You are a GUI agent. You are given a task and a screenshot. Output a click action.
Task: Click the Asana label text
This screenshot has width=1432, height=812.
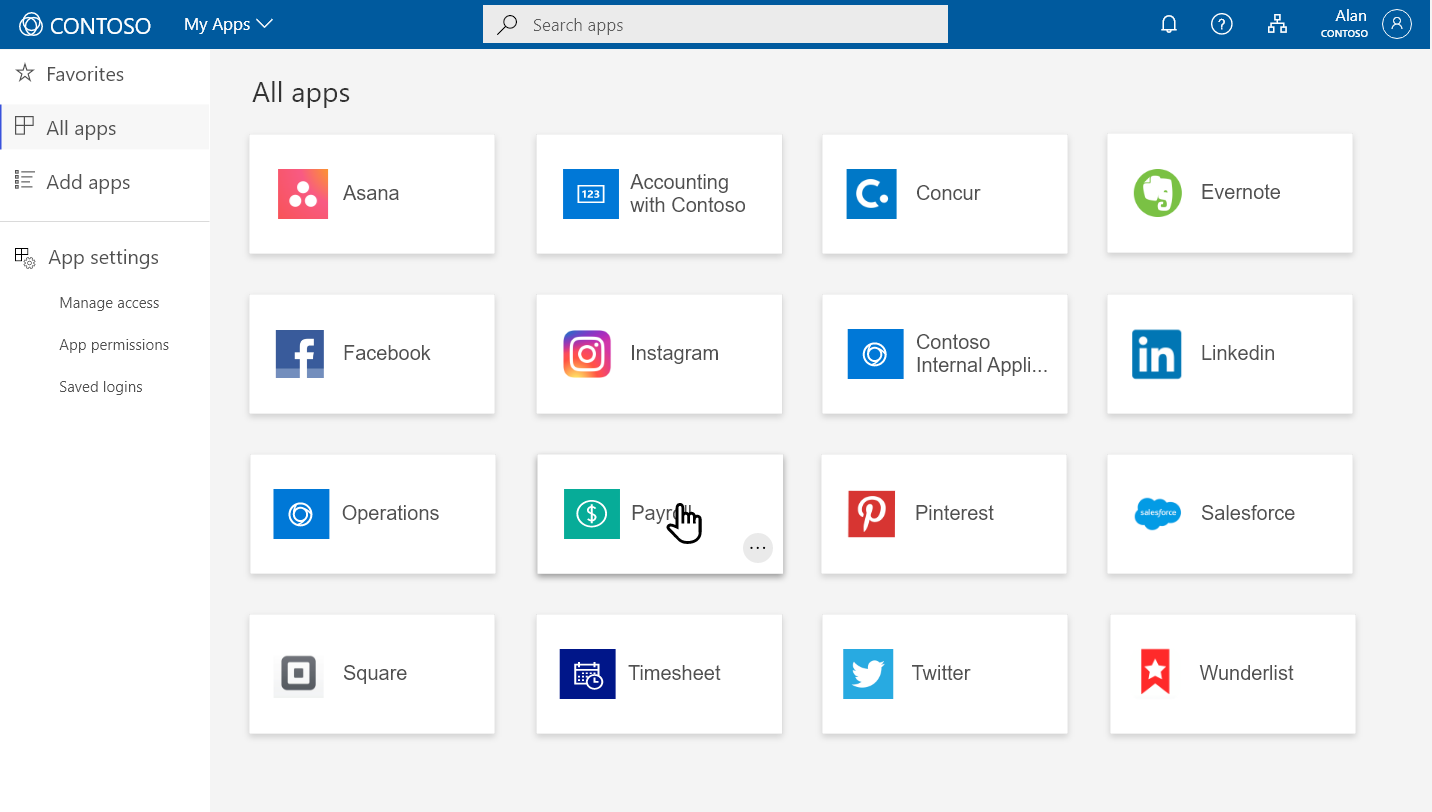tap(371, 194)
